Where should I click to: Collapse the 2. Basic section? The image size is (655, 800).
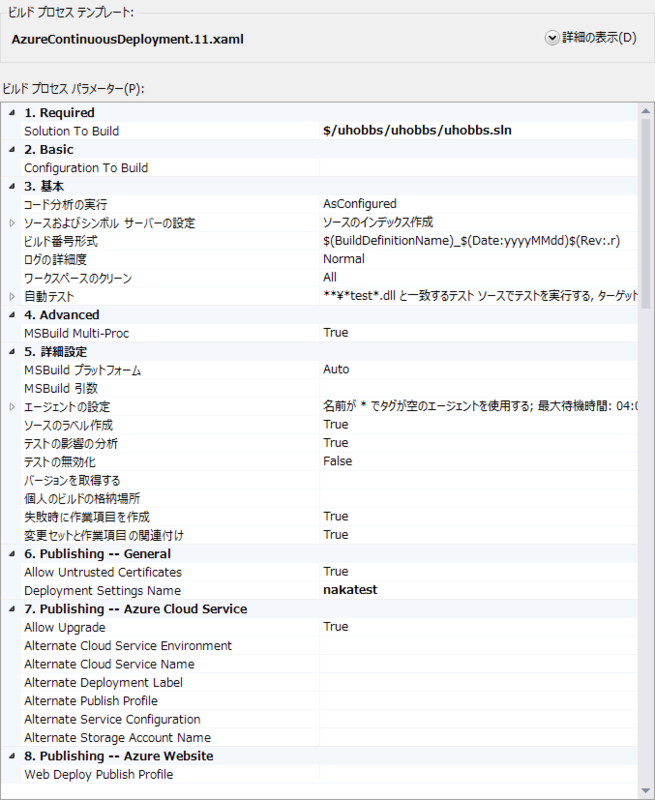click(x=12, y=149)
